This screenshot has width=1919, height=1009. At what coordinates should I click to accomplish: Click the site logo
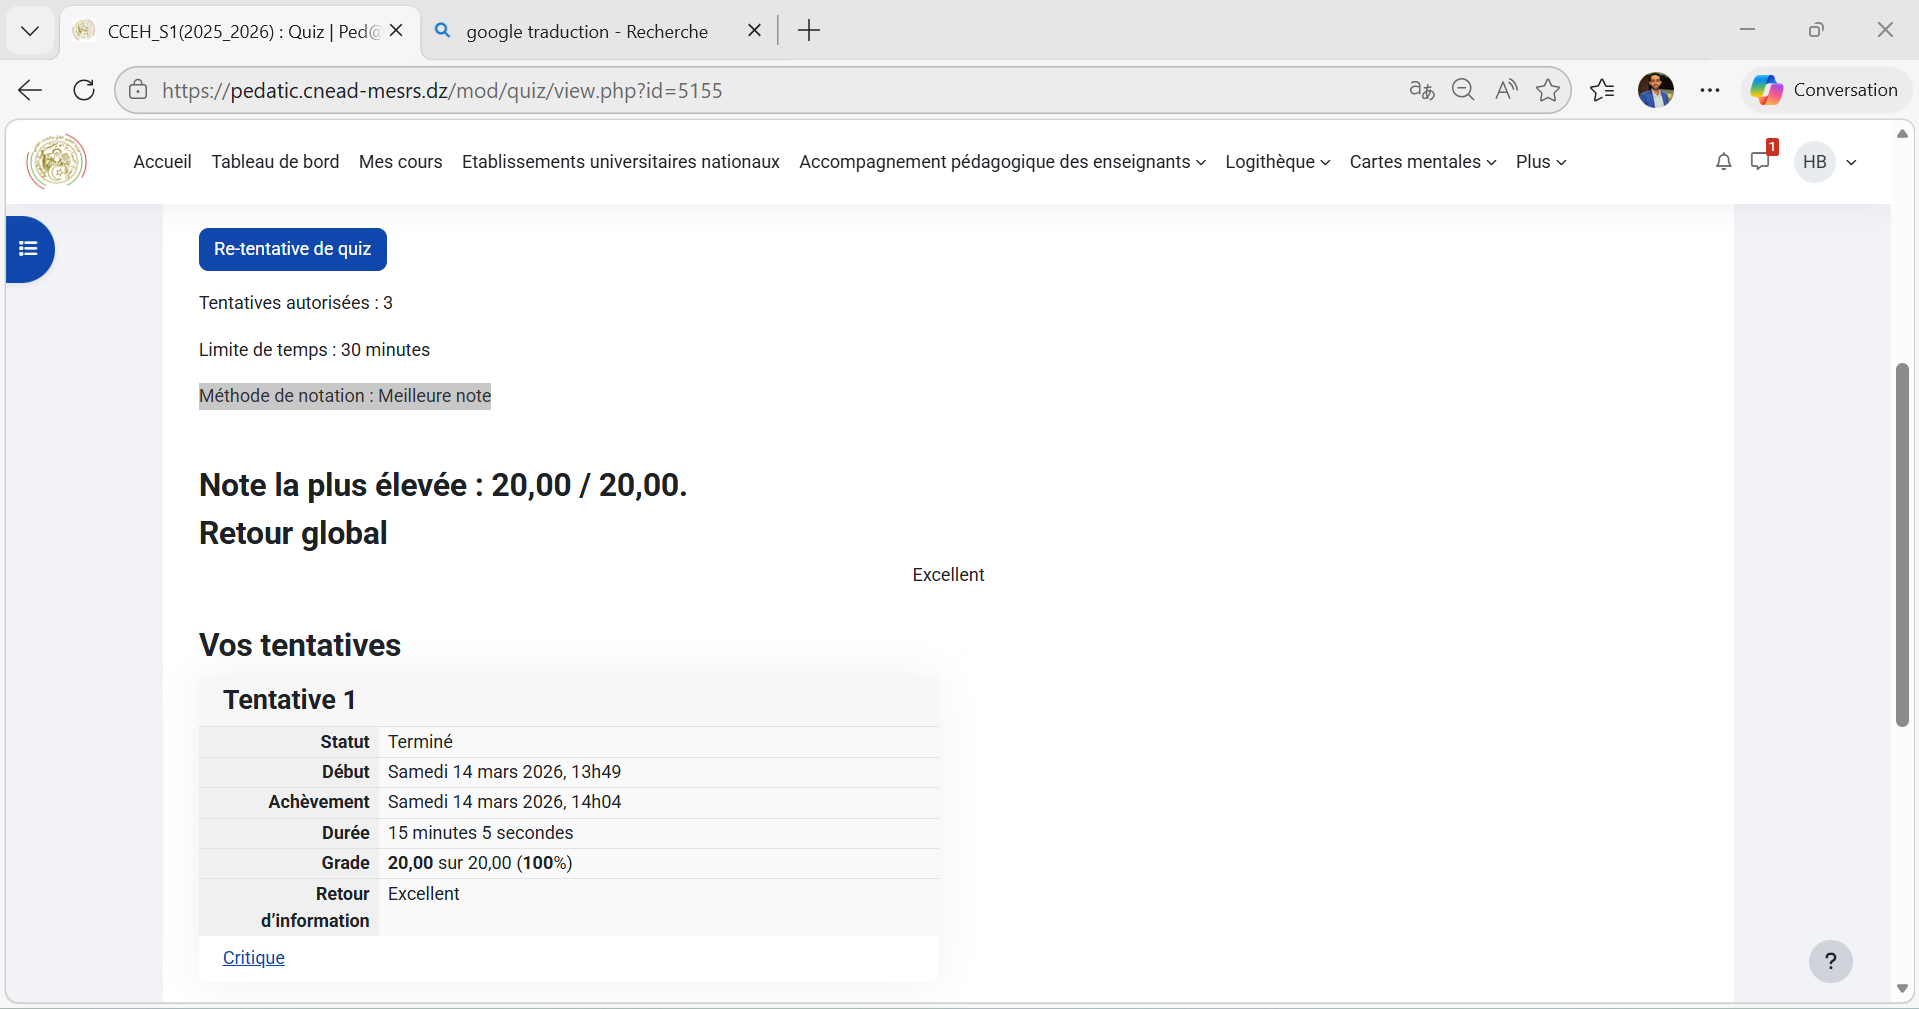pyautogui.click(x=57, y=161)
